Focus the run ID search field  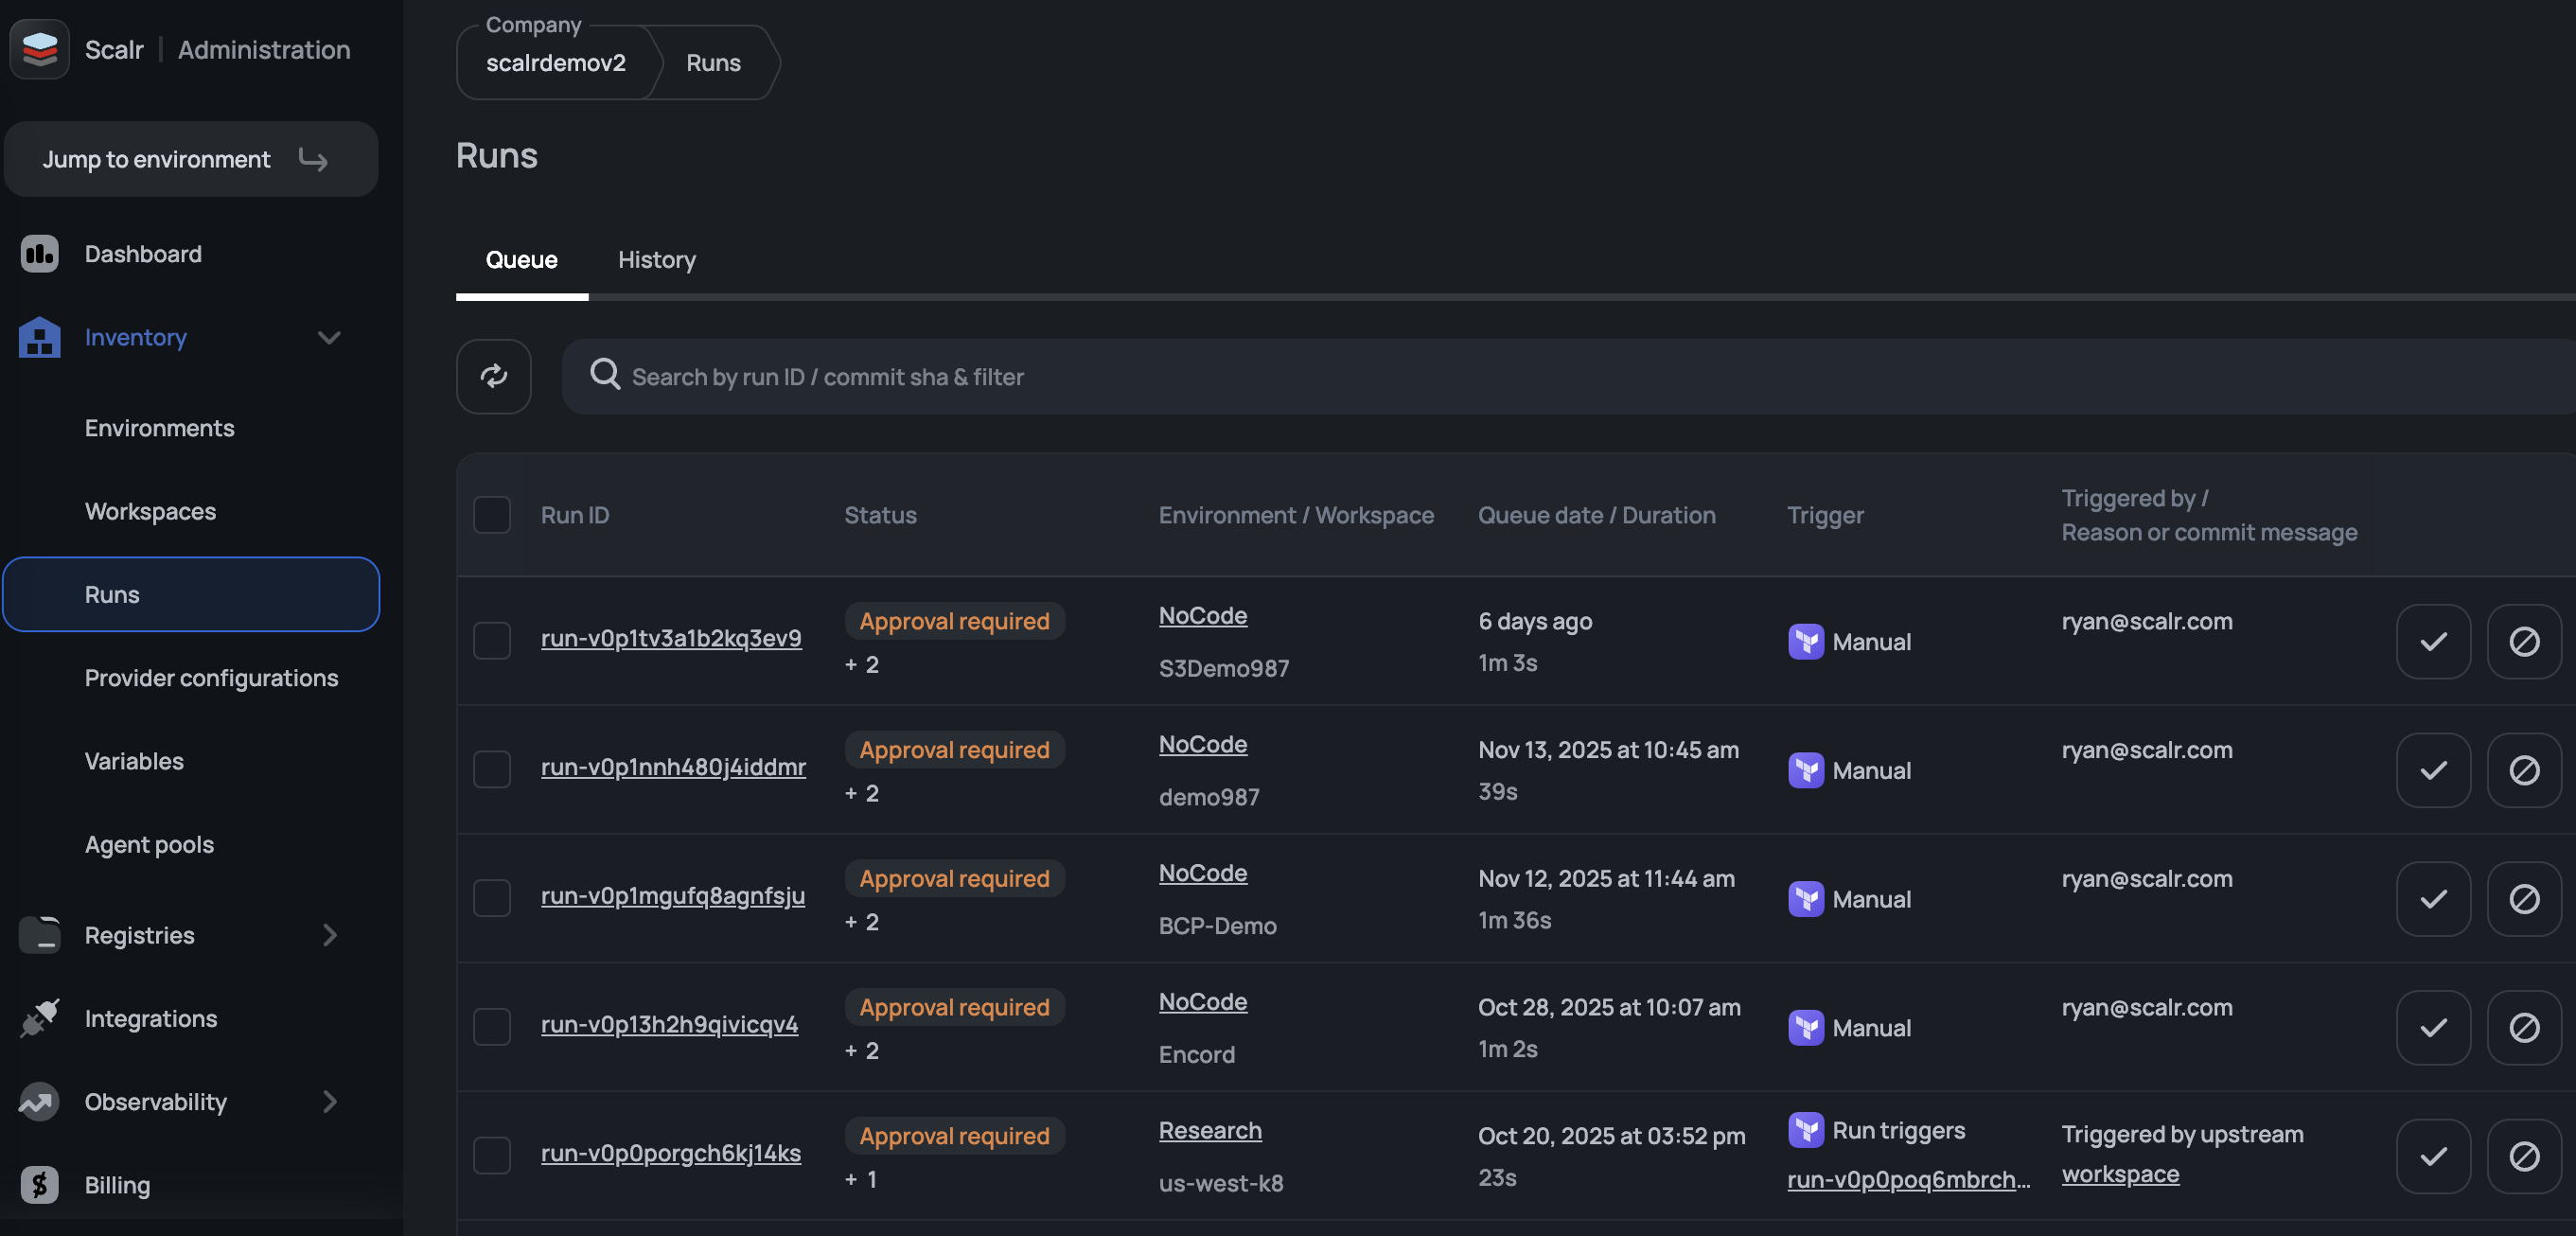point(1400,377)
